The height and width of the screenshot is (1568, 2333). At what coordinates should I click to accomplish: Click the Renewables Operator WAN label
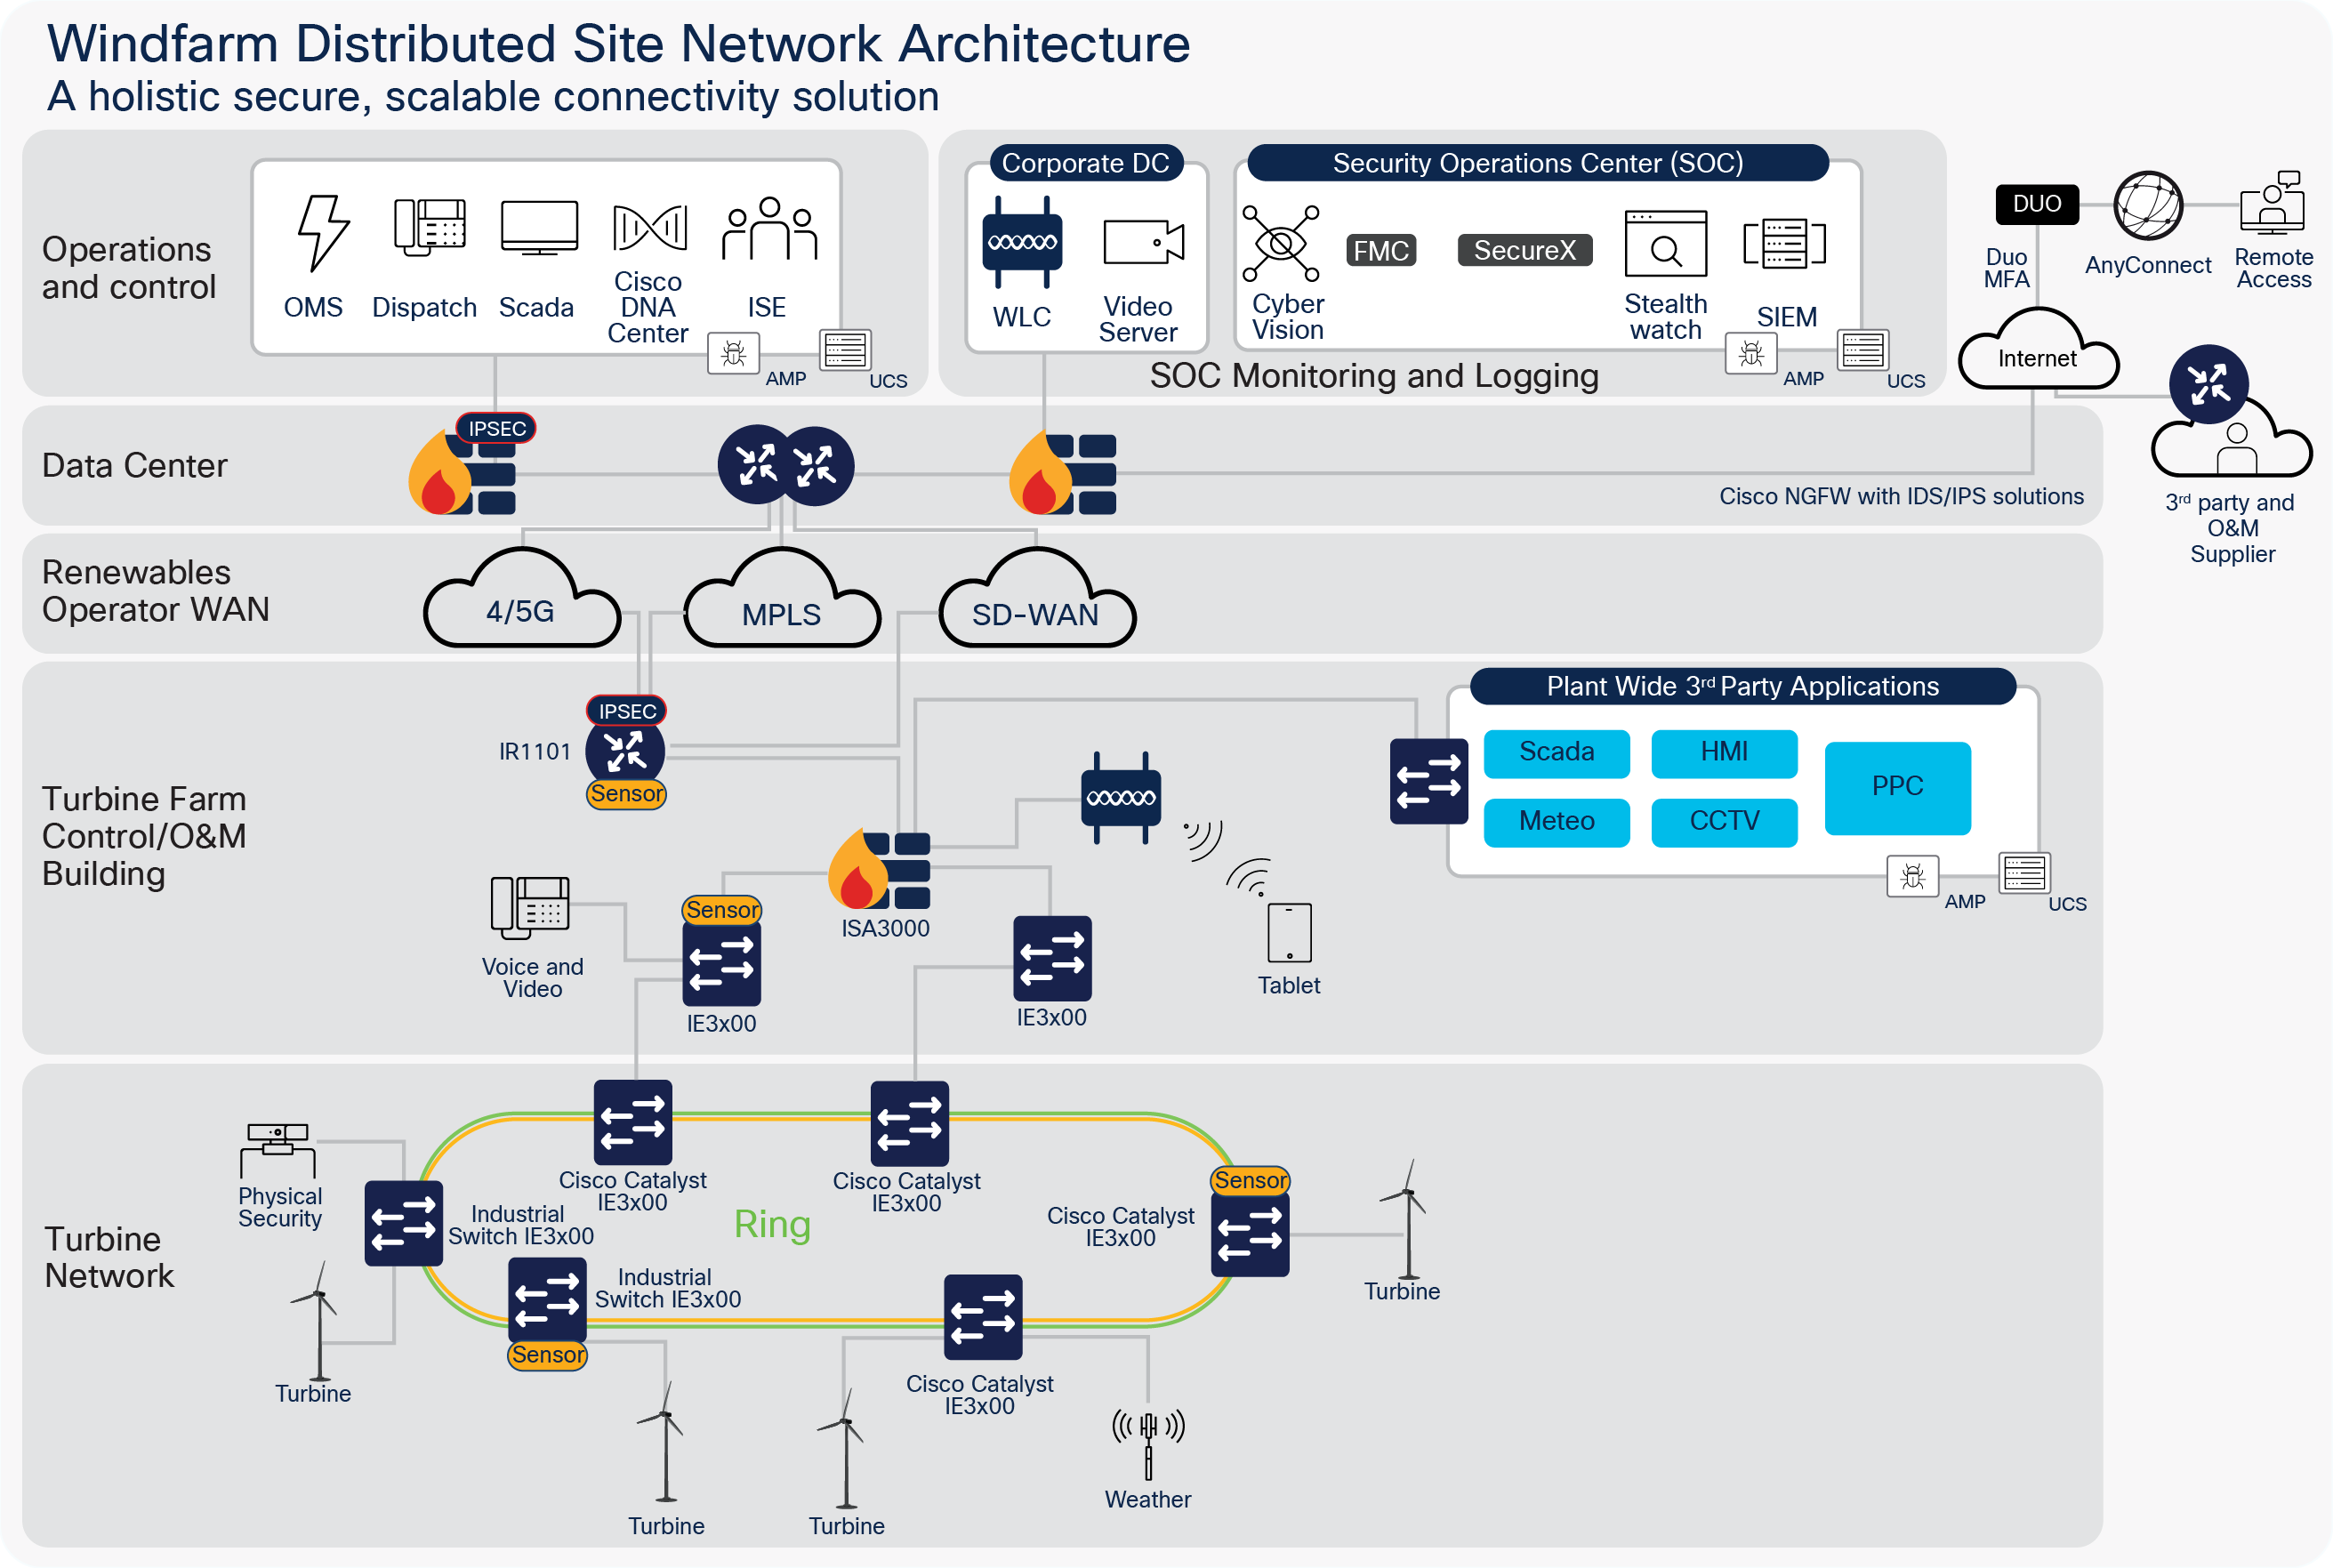coord(155,590)
